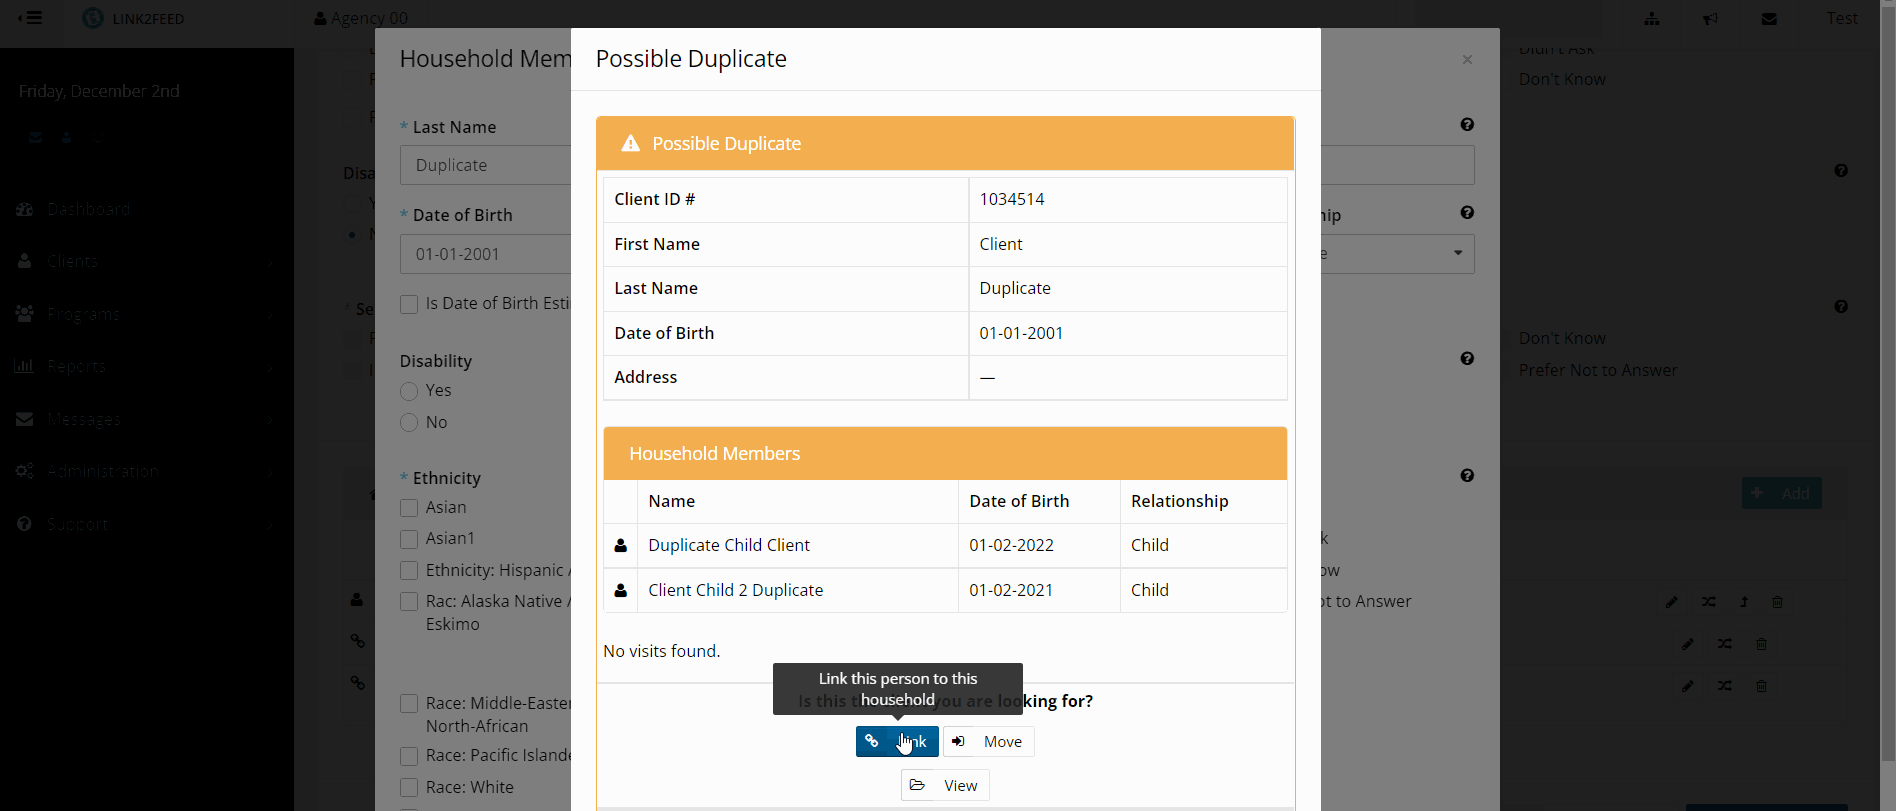The height and width of the screenshot is (811, 1896).
Task: Check the Is Date of Birth Estimated box
Action: [409, 304]
